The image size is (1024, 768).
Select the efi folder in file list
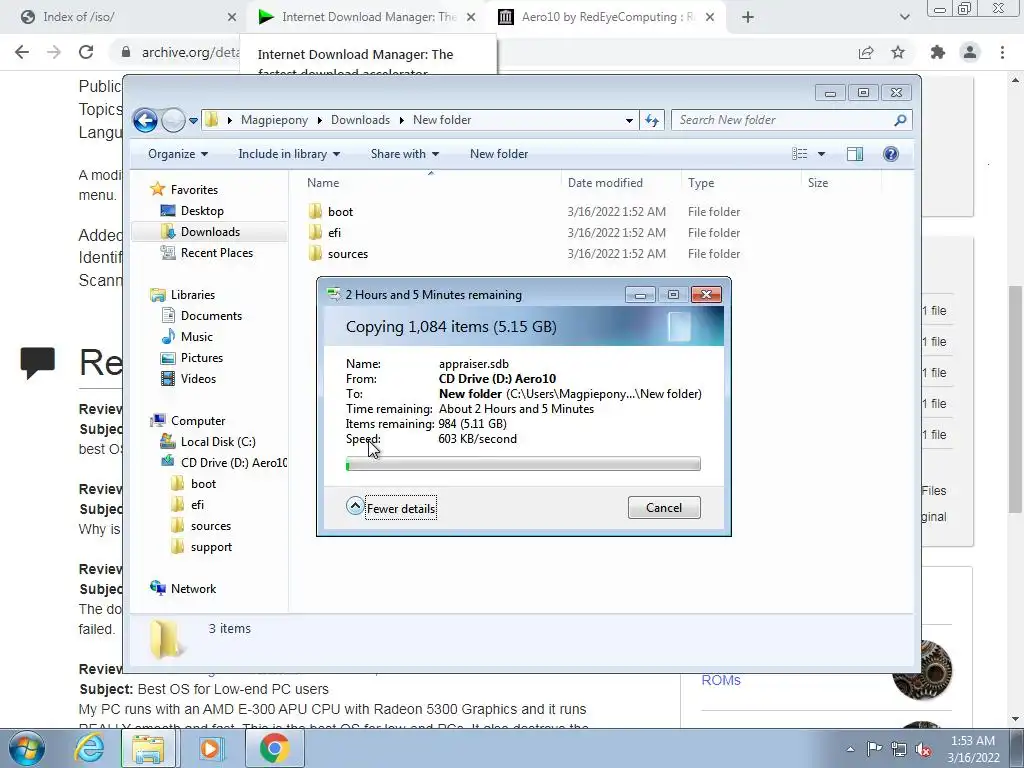tap(334, 232)
